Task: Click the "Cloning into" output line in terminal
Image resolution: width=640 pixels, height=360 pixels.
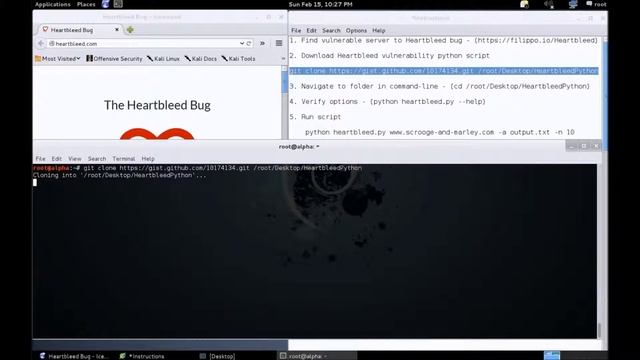Action: (x=120, y=176)
